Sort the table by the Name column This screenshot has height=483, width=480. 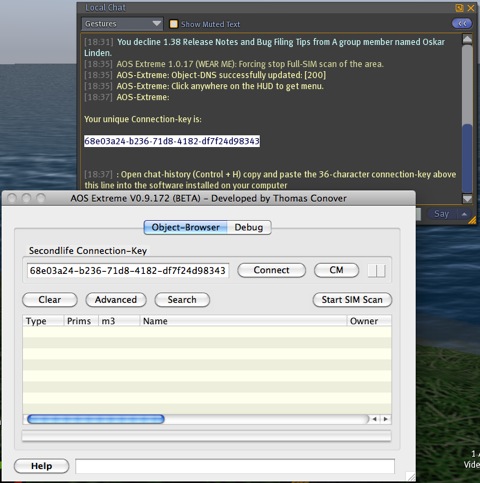(x=243, y=321)
